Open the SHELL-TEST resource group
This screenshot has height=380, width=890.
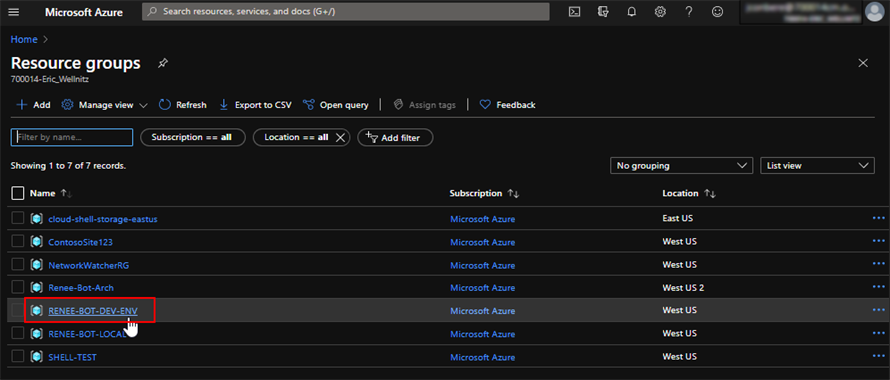pos(72,357)
